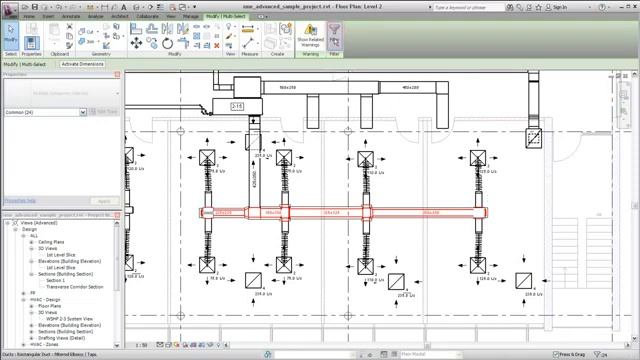
Task: Click the Activate Dimensions button
Action: coord(82,64)
